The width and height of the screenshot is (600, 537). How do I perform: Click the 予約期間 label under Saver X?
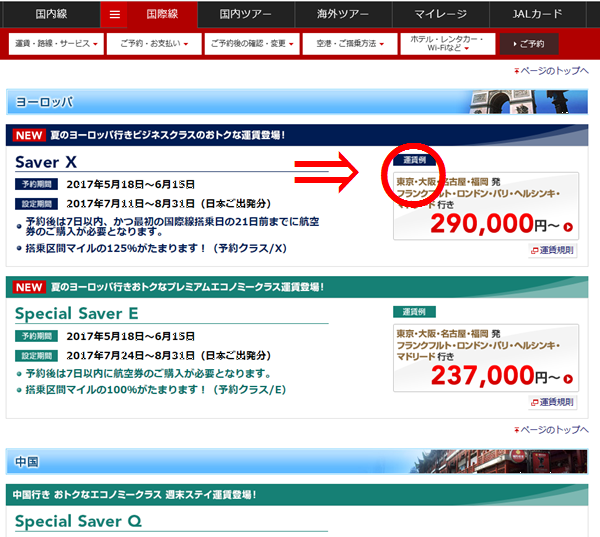tap(36, 184)
